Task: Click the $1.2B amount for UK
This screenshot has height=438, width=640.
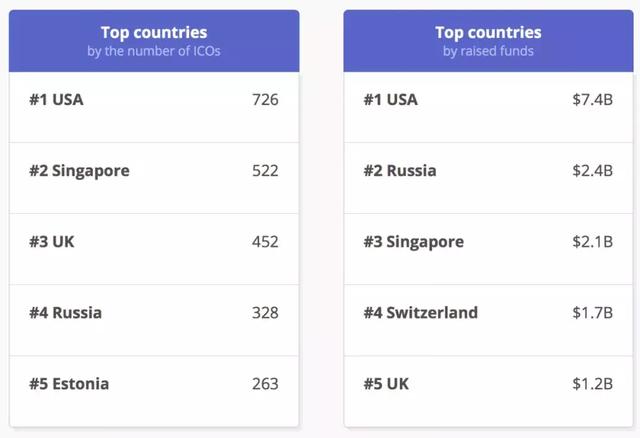Action: (x=592, y=384)
